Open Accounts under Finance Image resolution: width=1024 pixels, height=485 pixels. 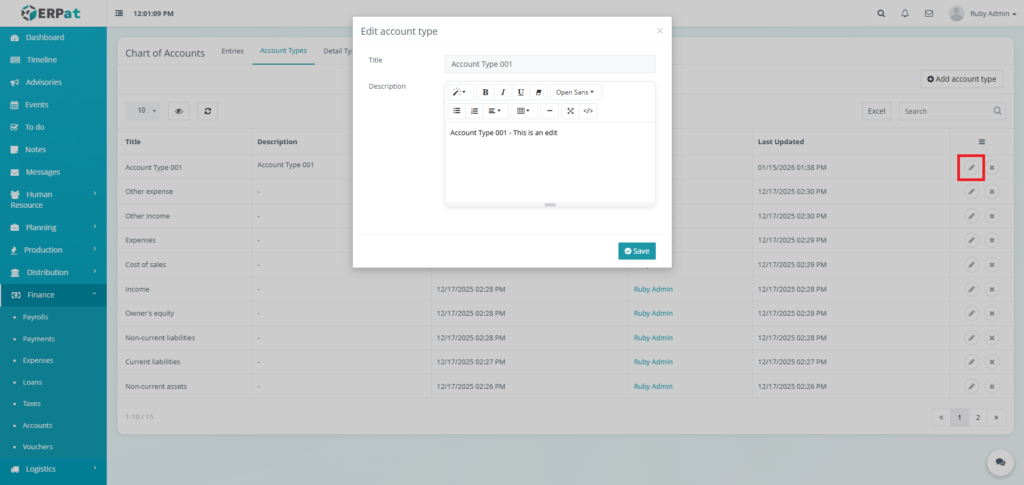coord(37,425)
